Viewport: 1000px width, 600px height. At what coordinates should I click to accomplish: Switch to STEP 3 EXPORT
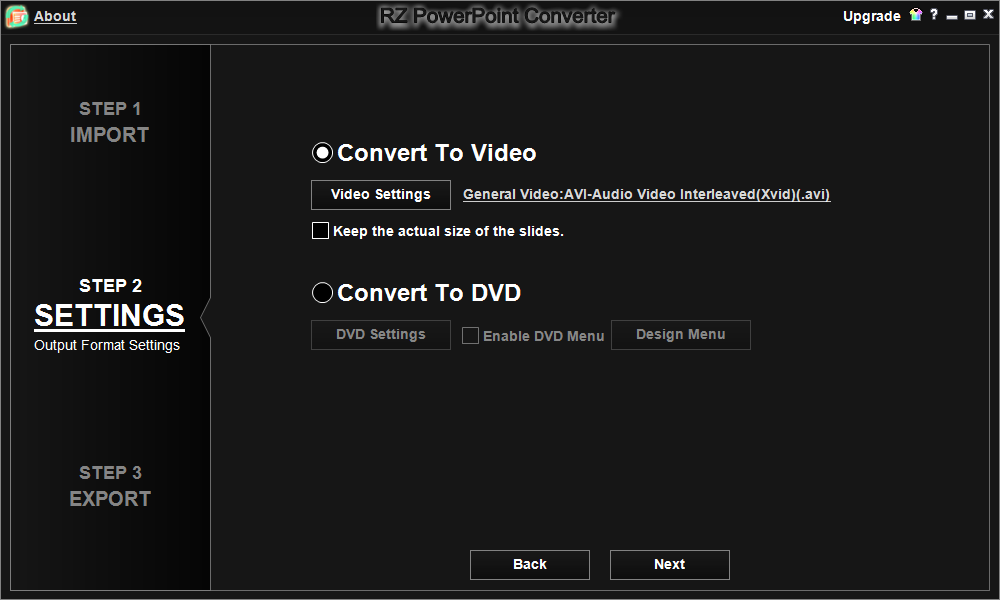point(109,485)
